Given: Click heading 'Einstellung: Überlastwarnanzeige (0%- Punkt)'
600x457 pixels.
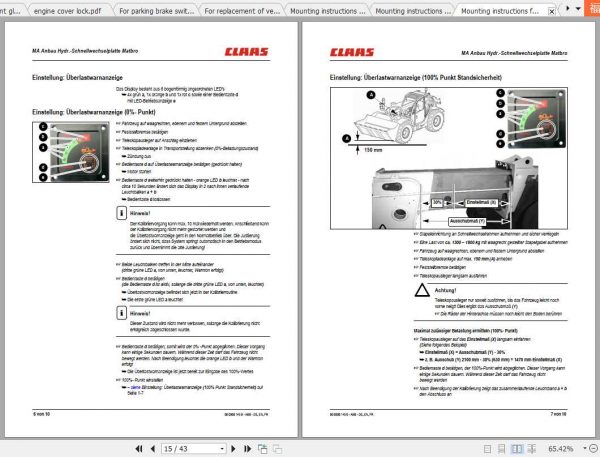Looking at the screenshot, I should pos(94,112).
